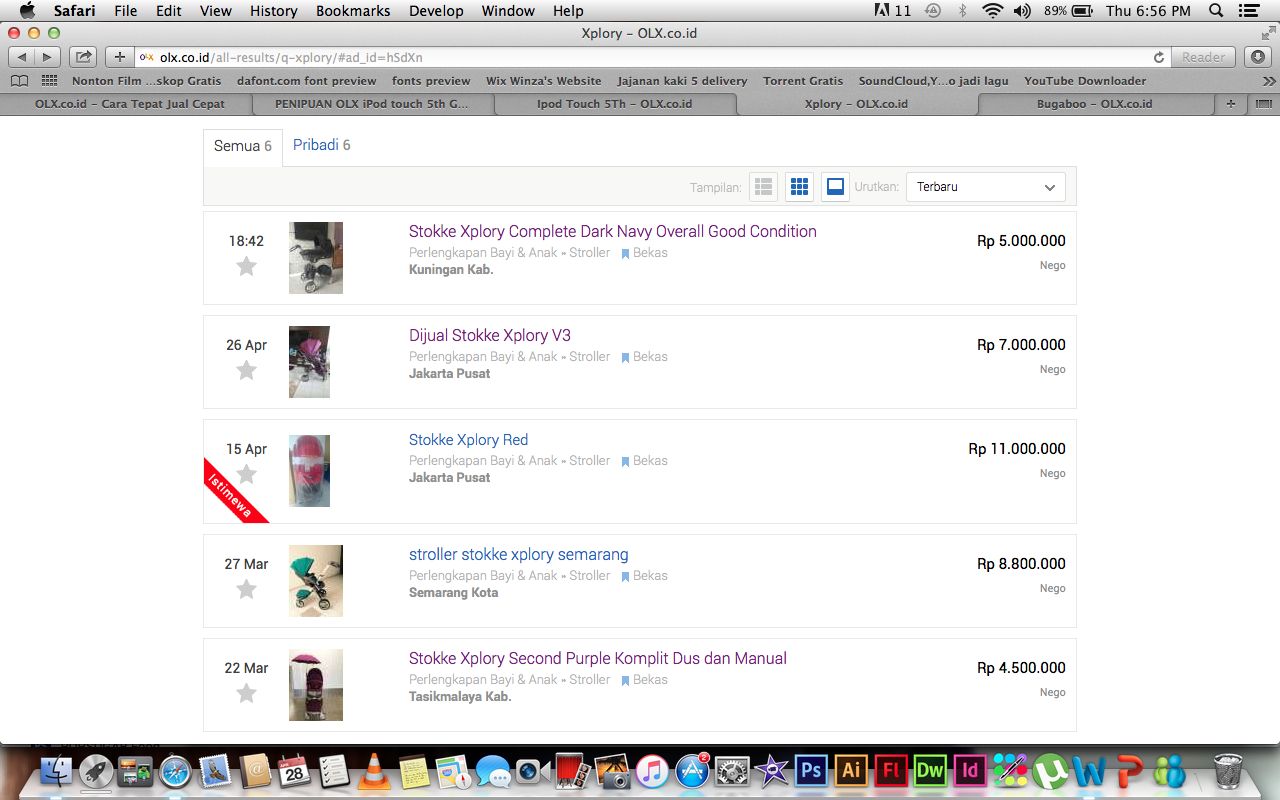Star the Stokke Xplory Red listing
Screen dimensions: 1280x800
[246, 474]
